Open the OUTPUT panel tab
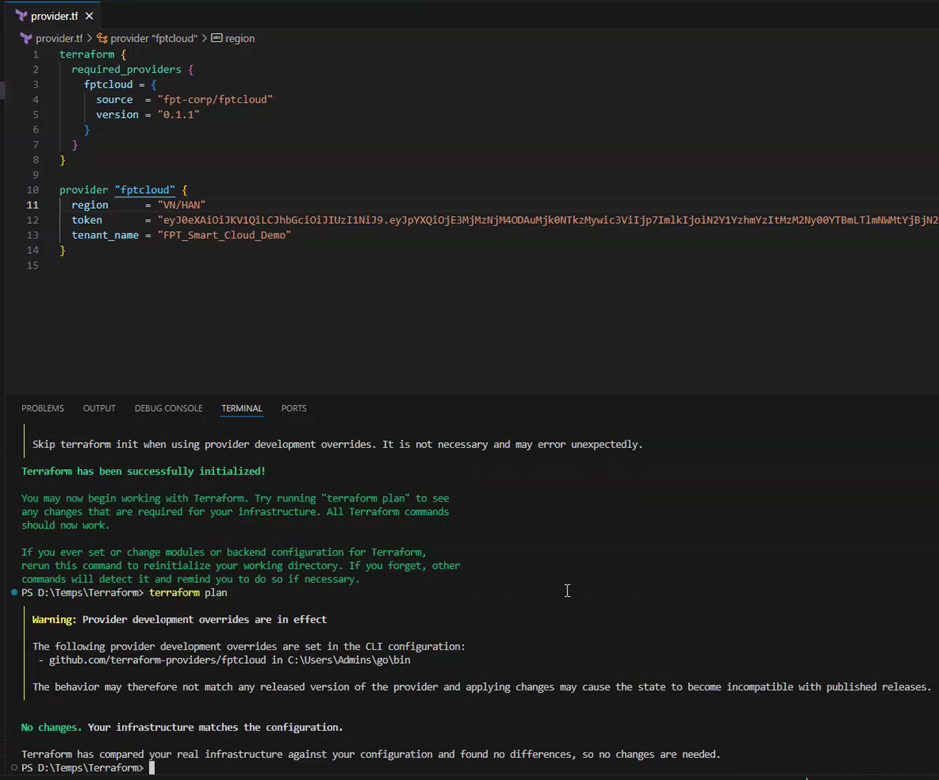 click(99, 408)
